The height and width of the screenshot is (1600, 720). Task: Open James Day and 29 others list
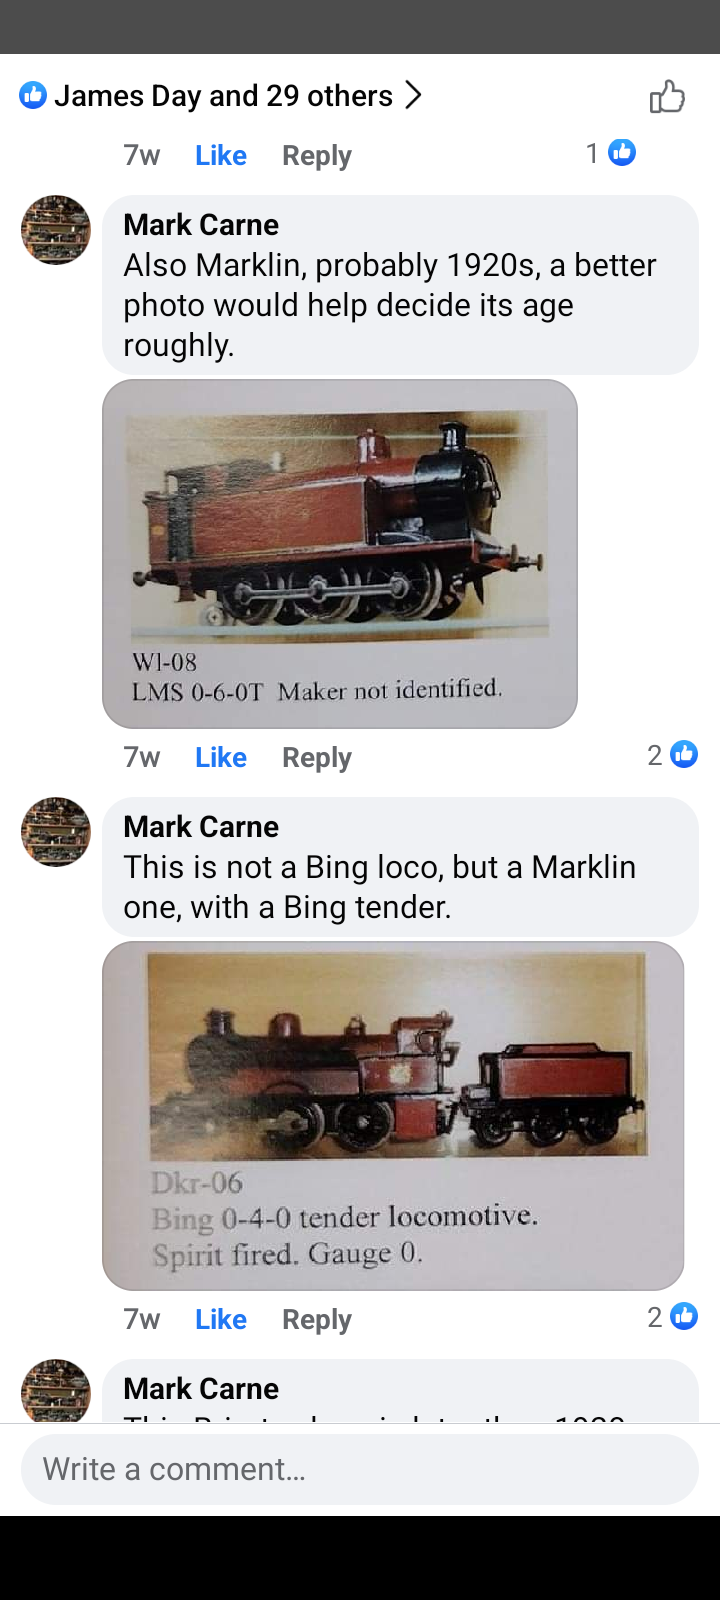tap(223, 96)
